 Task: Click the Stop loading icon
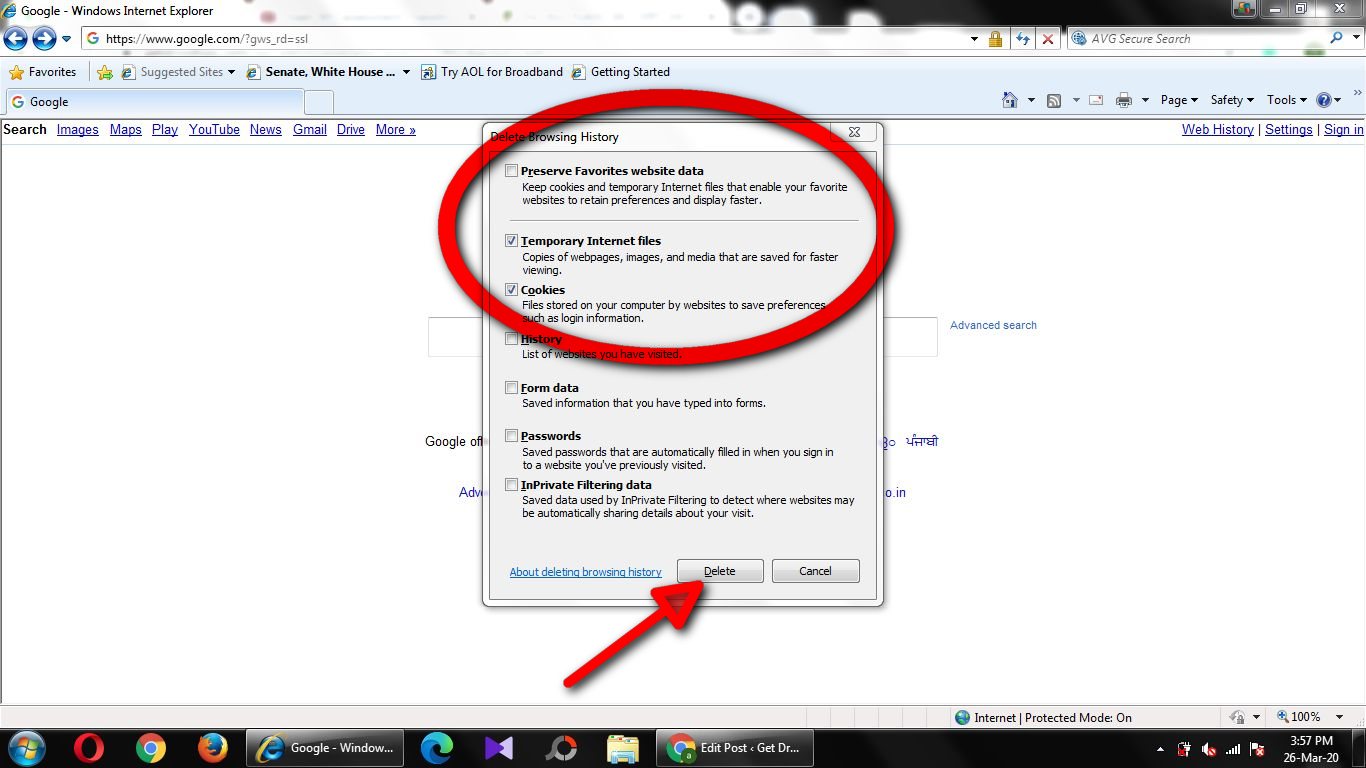pyautogui.click(x=1048, y=38)
